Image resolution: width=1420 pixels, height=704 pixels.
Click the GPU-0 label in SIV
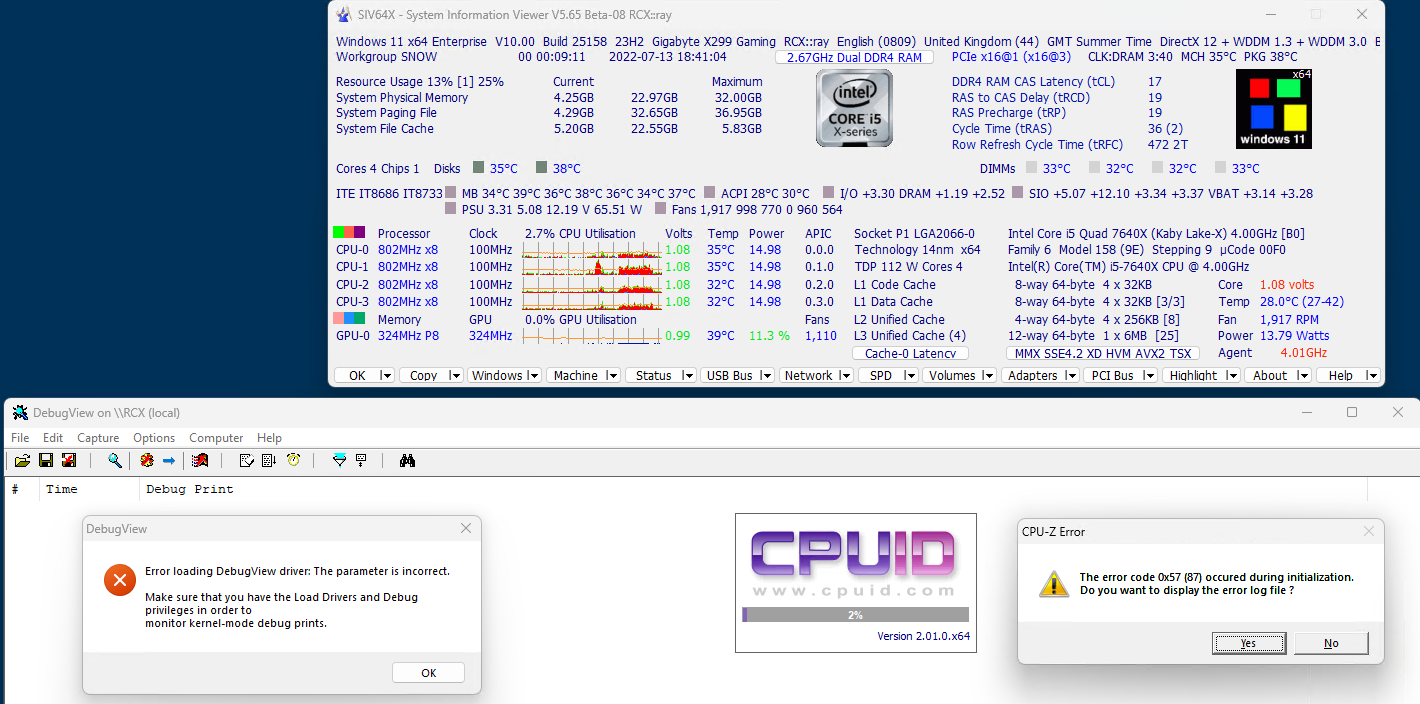click(352, 336)
